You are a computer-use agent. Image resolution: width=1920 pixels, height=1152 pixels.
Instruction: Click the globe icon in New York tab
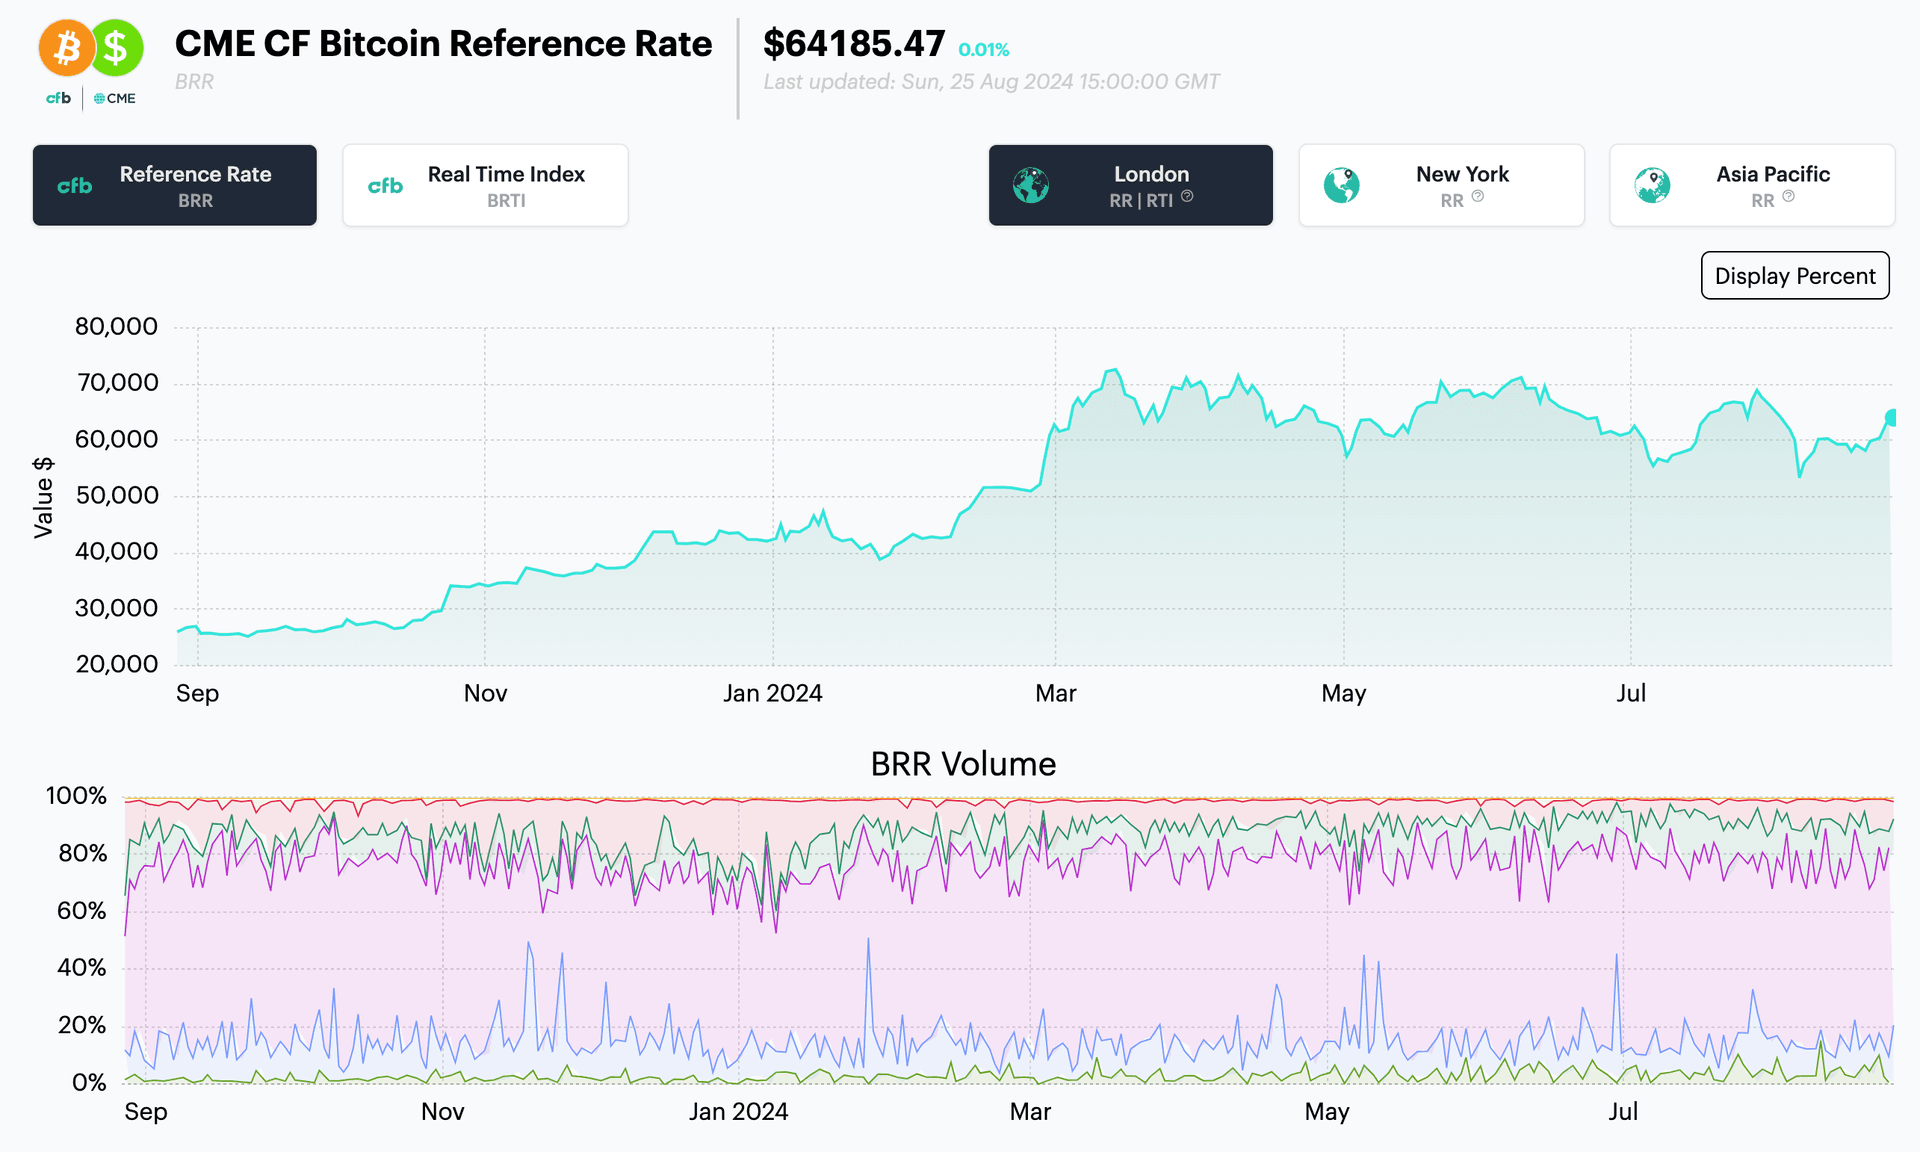click(1341, 186)
